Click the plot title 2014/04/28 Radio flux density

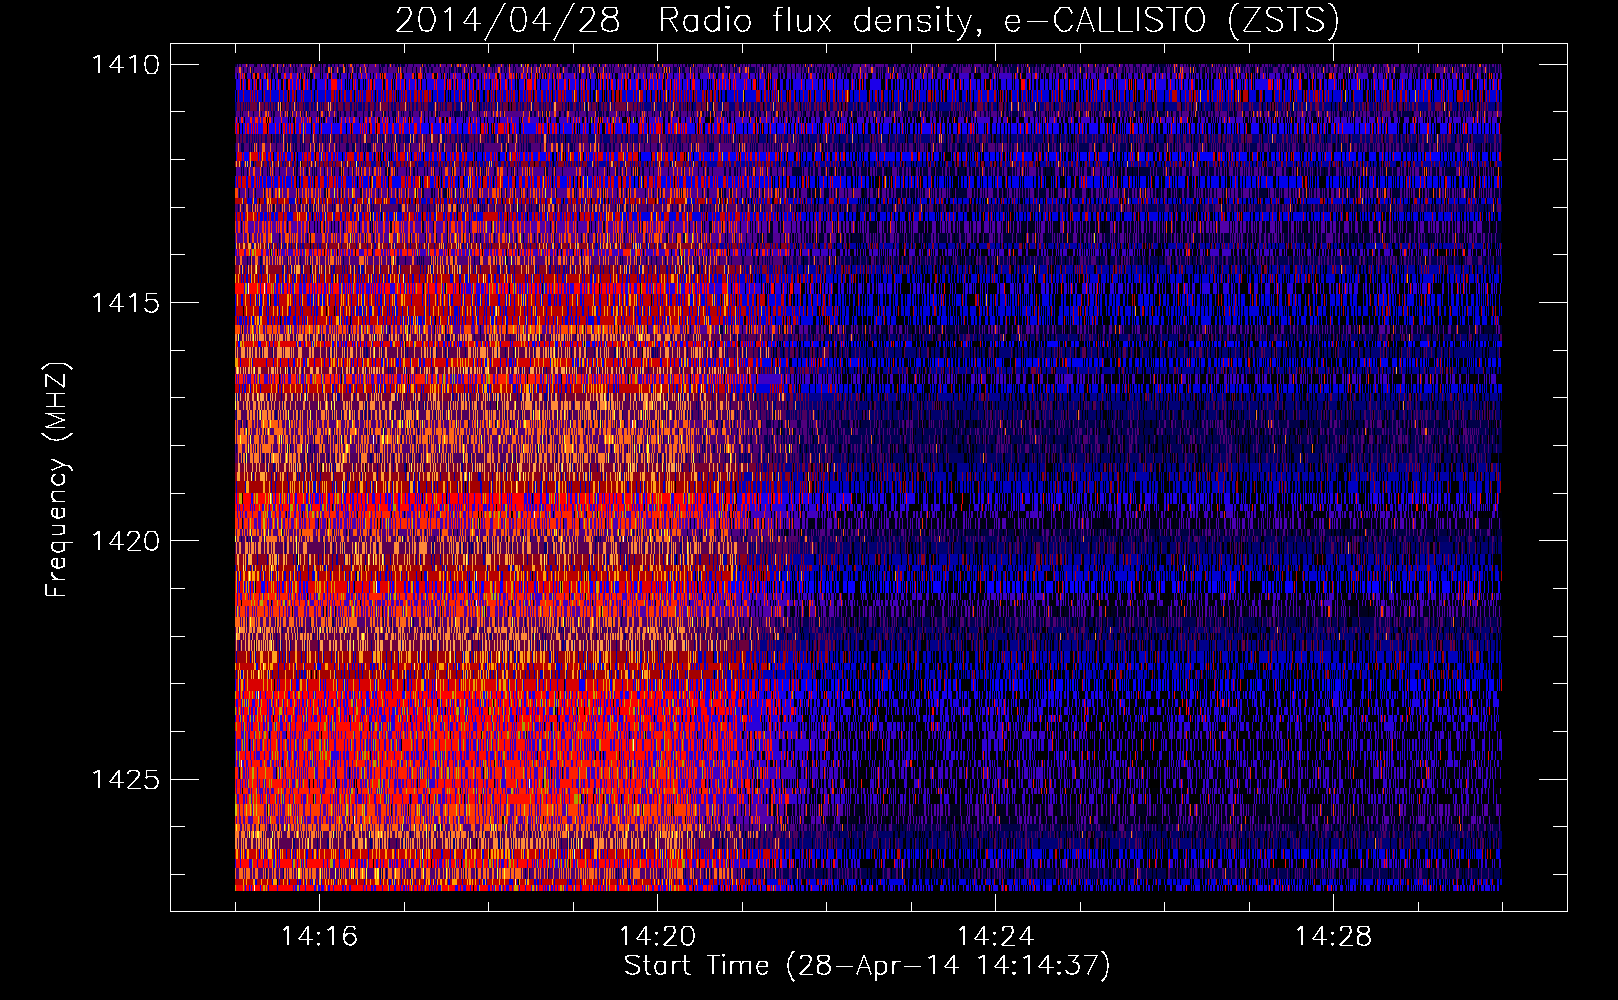point(867,20)
